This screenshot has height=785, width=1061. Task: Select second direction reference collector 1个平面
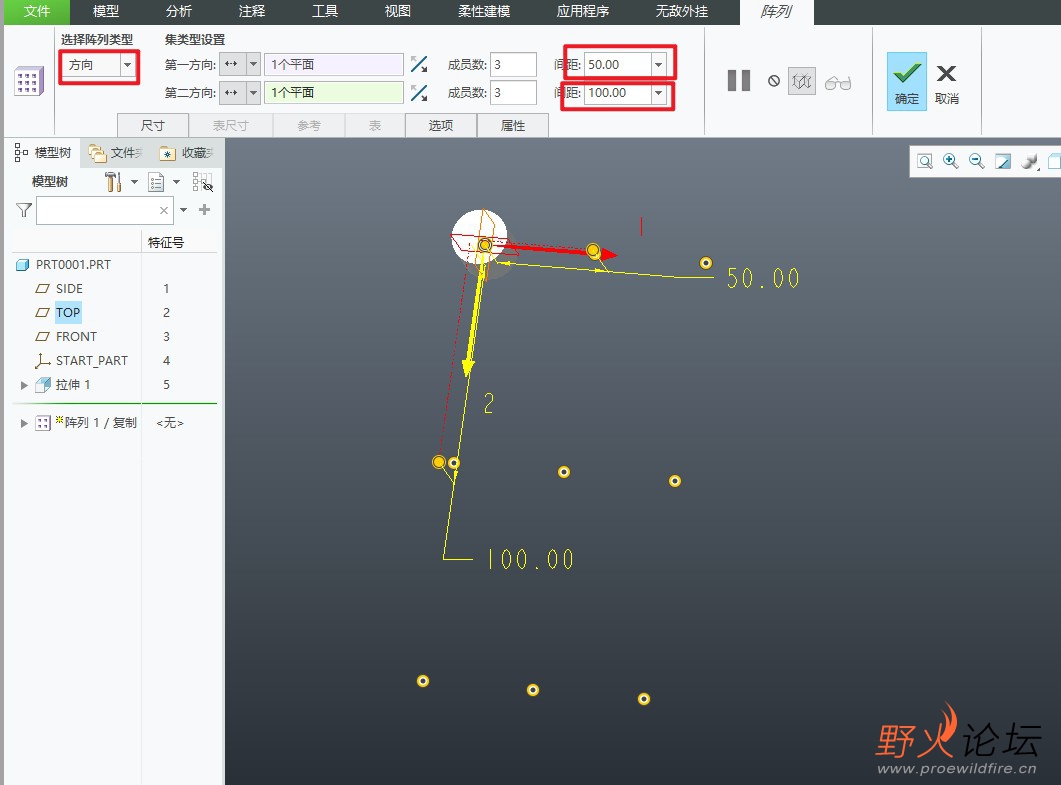point(334,93)
